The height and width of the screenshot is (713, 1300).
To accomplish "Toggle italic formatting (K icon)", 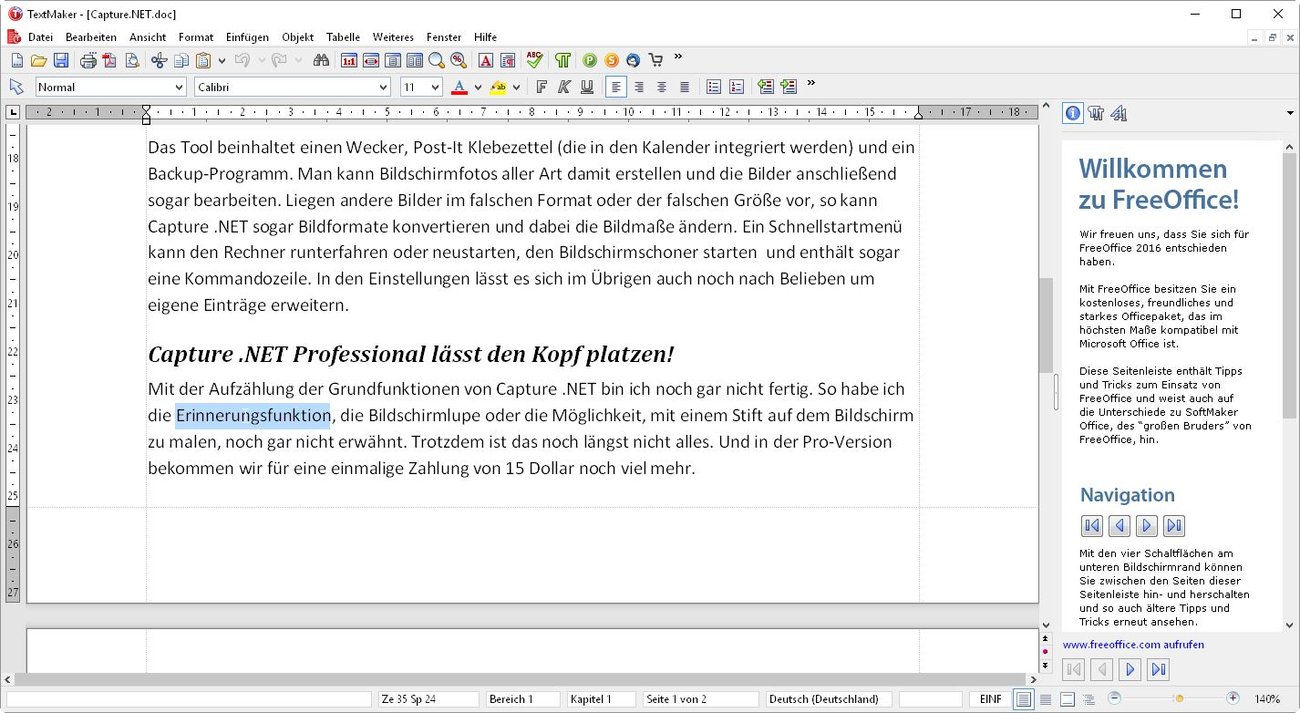I will click(x=564, y=87).
